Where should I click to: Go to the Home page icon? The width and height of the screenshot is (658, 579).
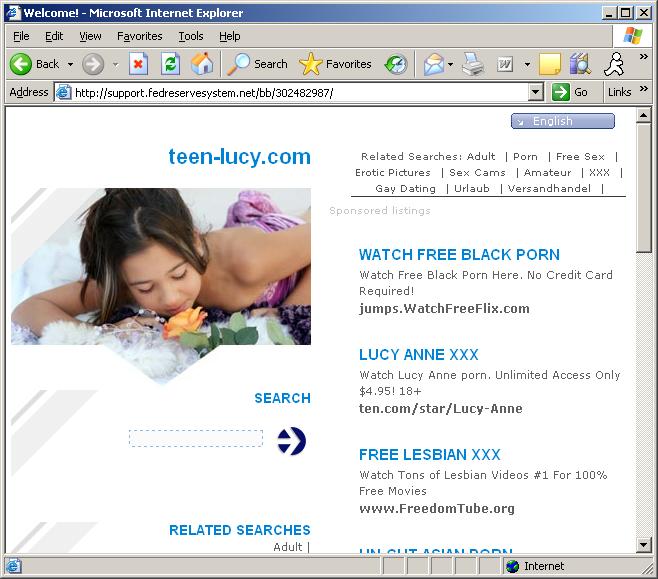point(202,64)
